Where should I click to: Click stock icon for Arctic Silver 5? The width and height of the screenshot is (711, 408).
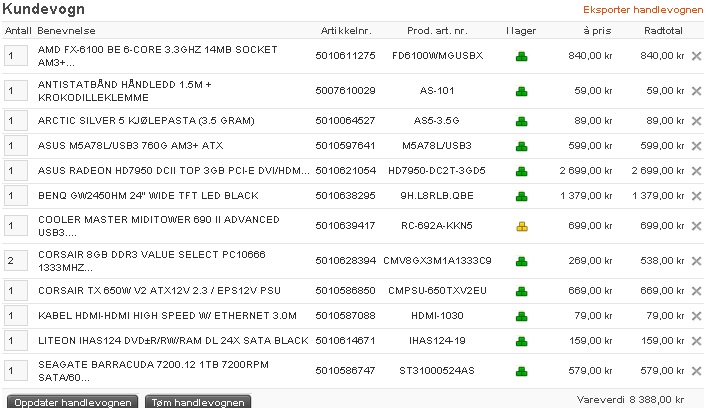[x=521, y=121]
